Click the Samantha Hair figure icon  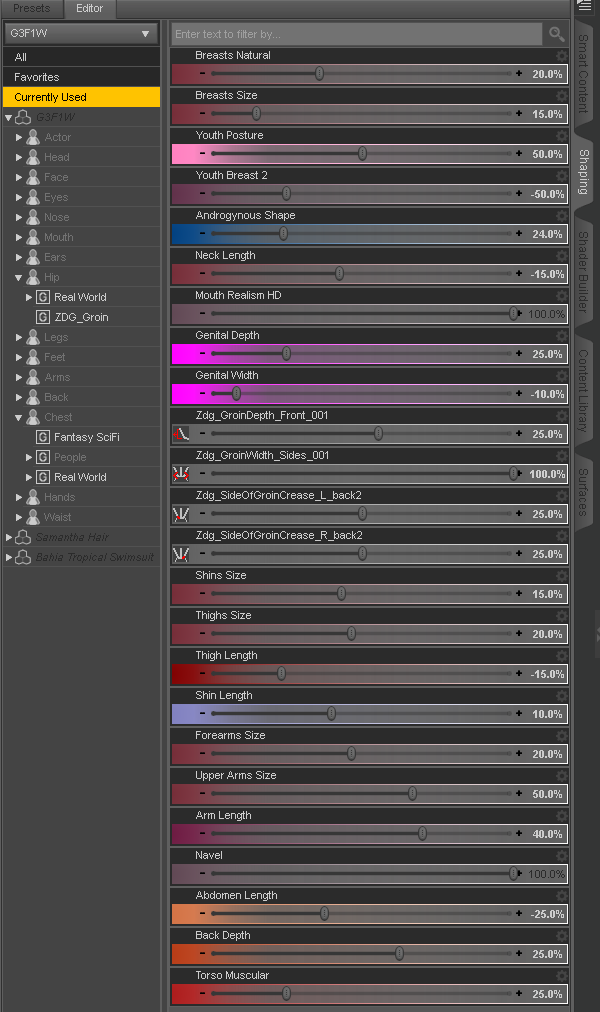[23, 538]
